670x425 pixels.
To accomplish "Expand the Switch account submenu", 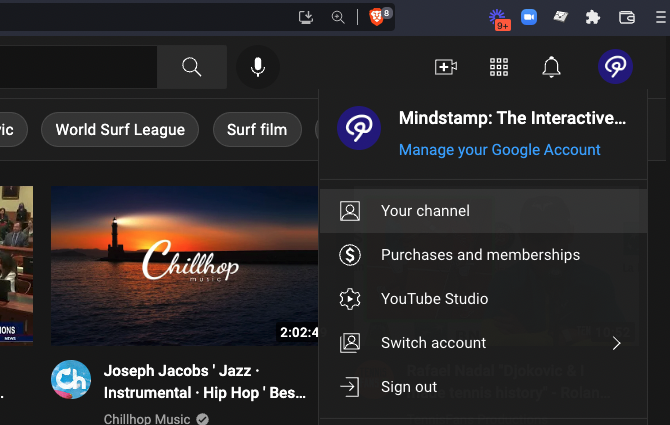I will [616, 343].
